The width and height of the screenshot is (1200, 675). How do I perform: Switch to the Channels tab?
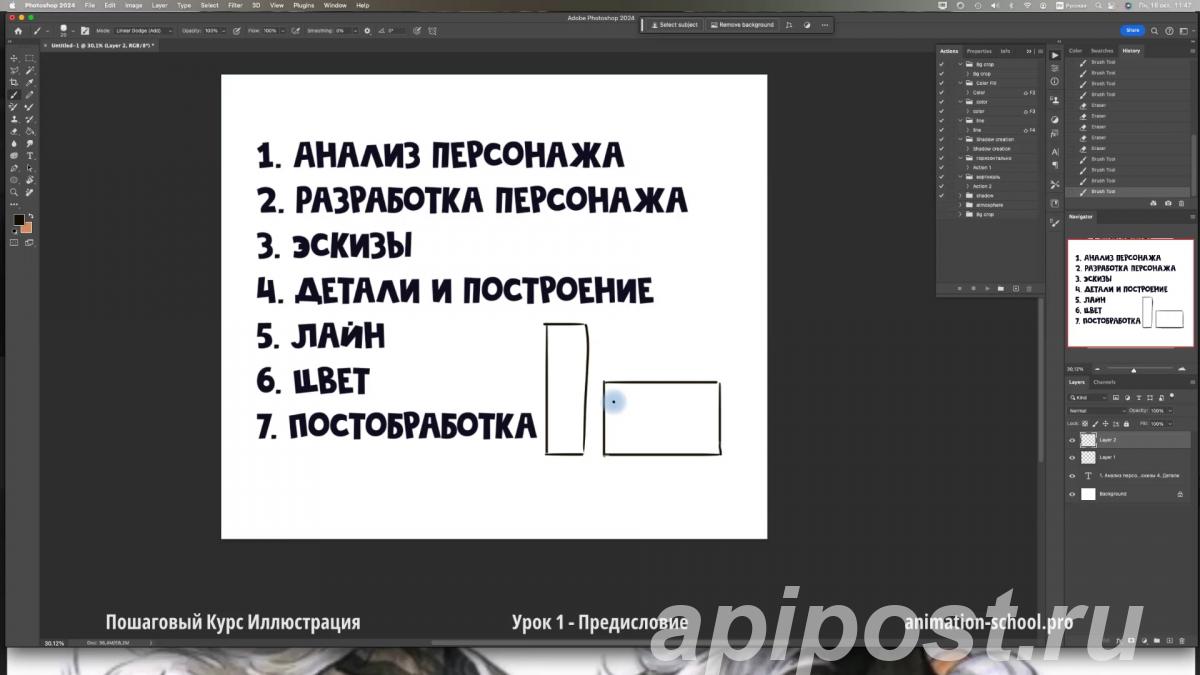pyautogui.click(x=1104, y=382)
